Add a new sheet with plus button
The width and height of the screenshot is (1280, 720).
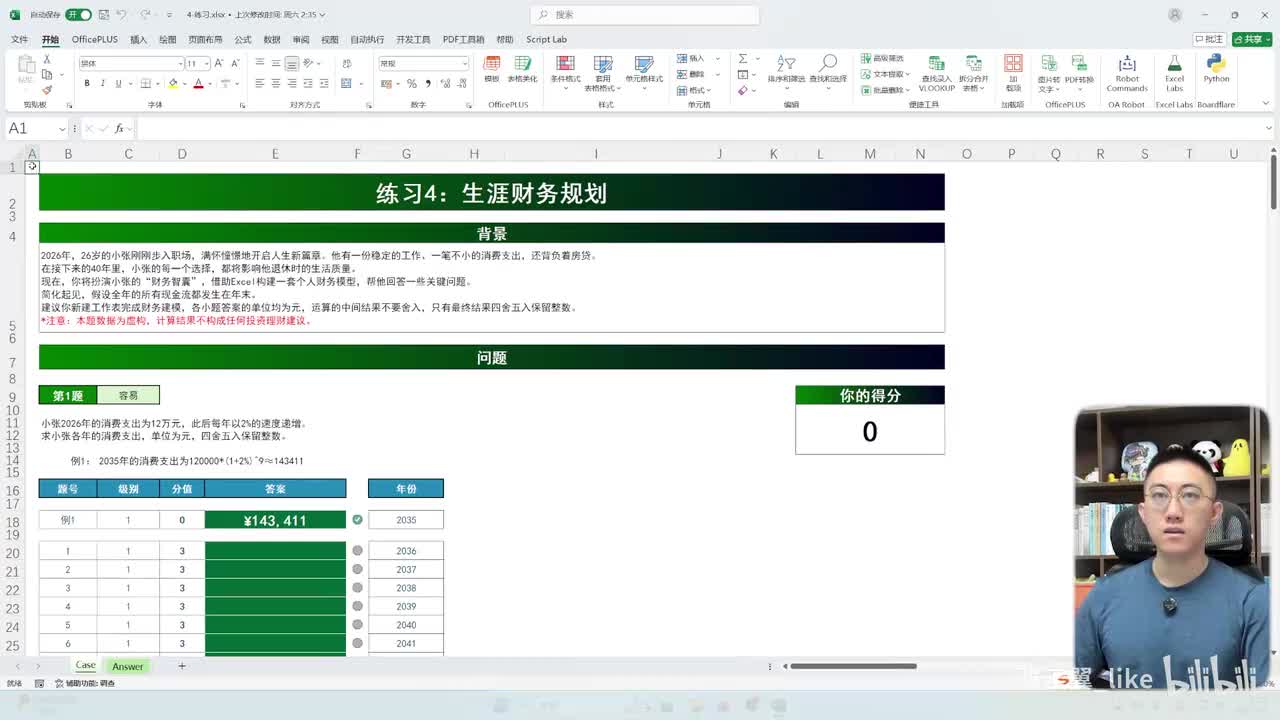tap(181, 666)
